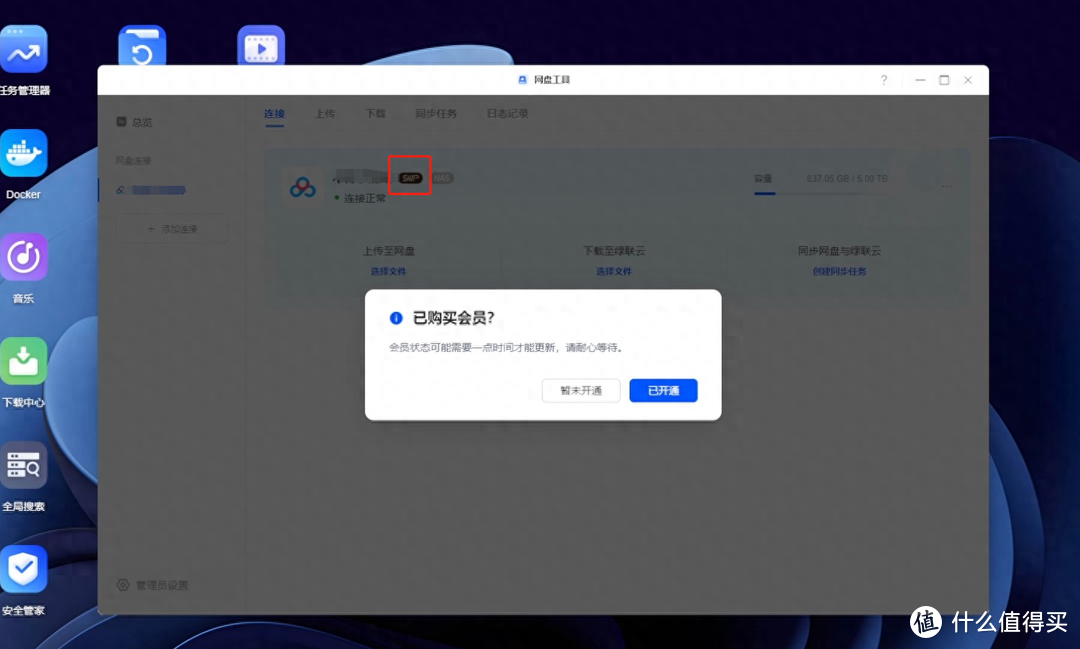Click 暂未开通 in the dialog
1080x649 pixels.
click(581, 391)
